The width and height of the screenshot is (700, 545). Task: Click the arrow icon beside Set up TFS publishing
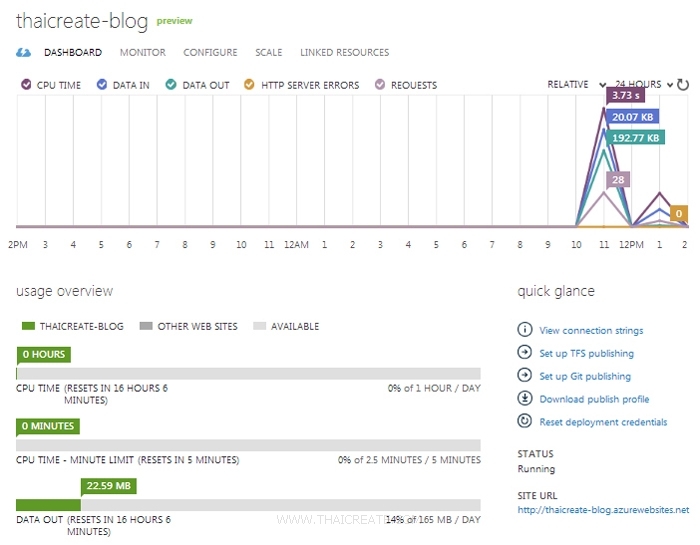coord(525,352)
